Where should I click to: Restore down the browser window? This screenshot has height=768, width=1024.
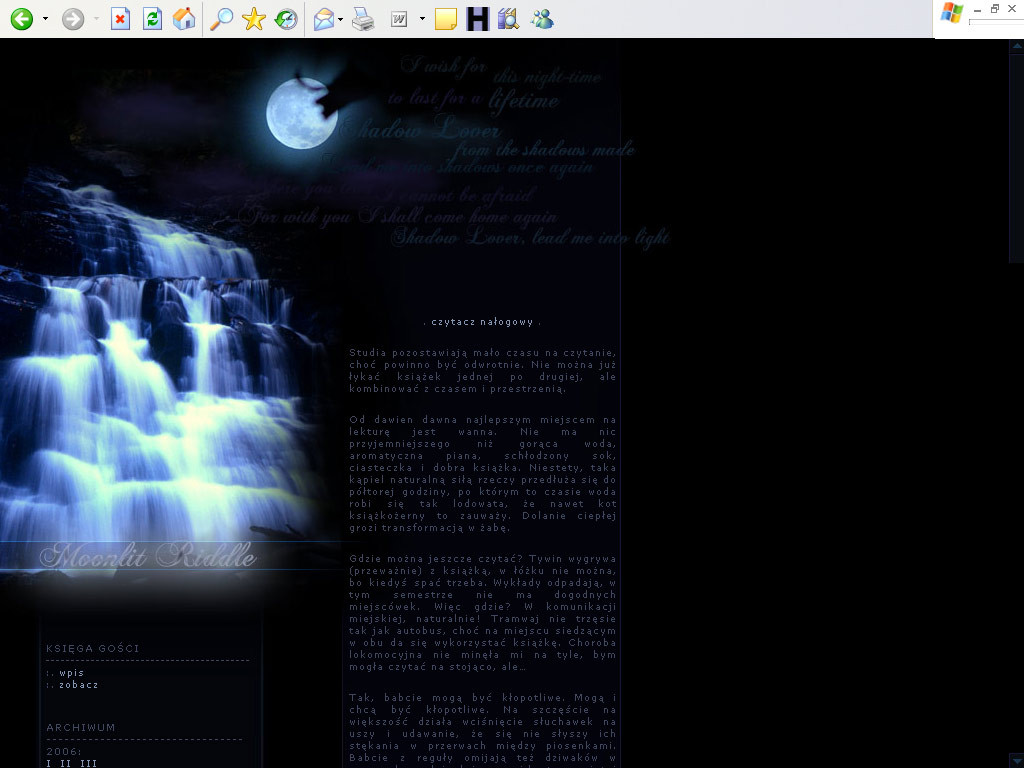[995, 8]
